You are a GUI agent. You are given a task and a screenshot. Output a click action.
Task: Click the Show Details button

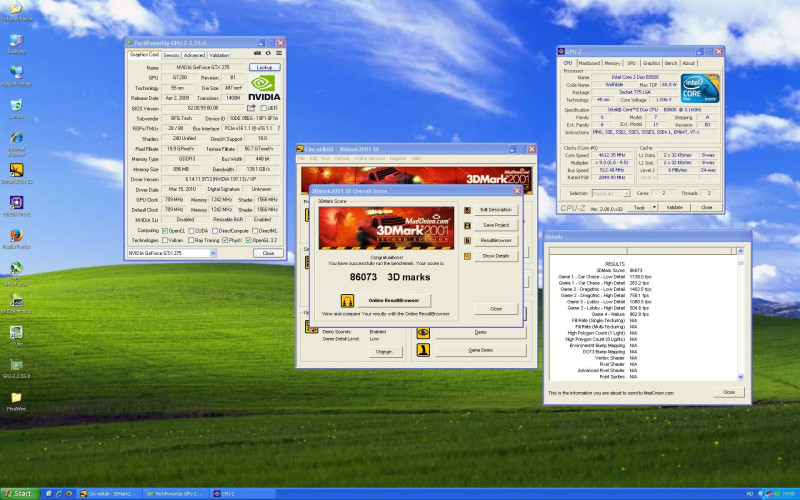pos(496,256)
